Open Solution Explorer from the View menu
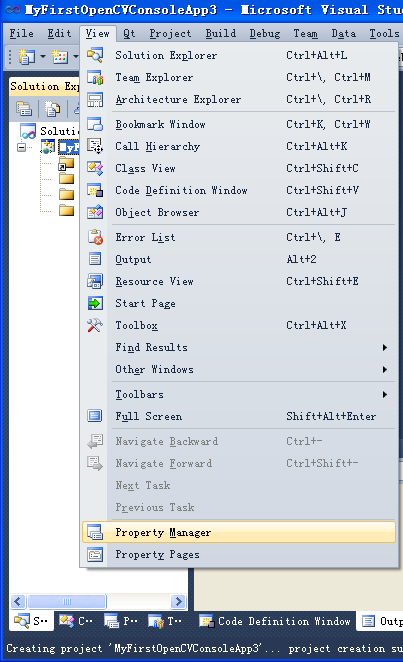Viewport: 403px width, 662px height. pyautogui.click(x=239, y=55)
